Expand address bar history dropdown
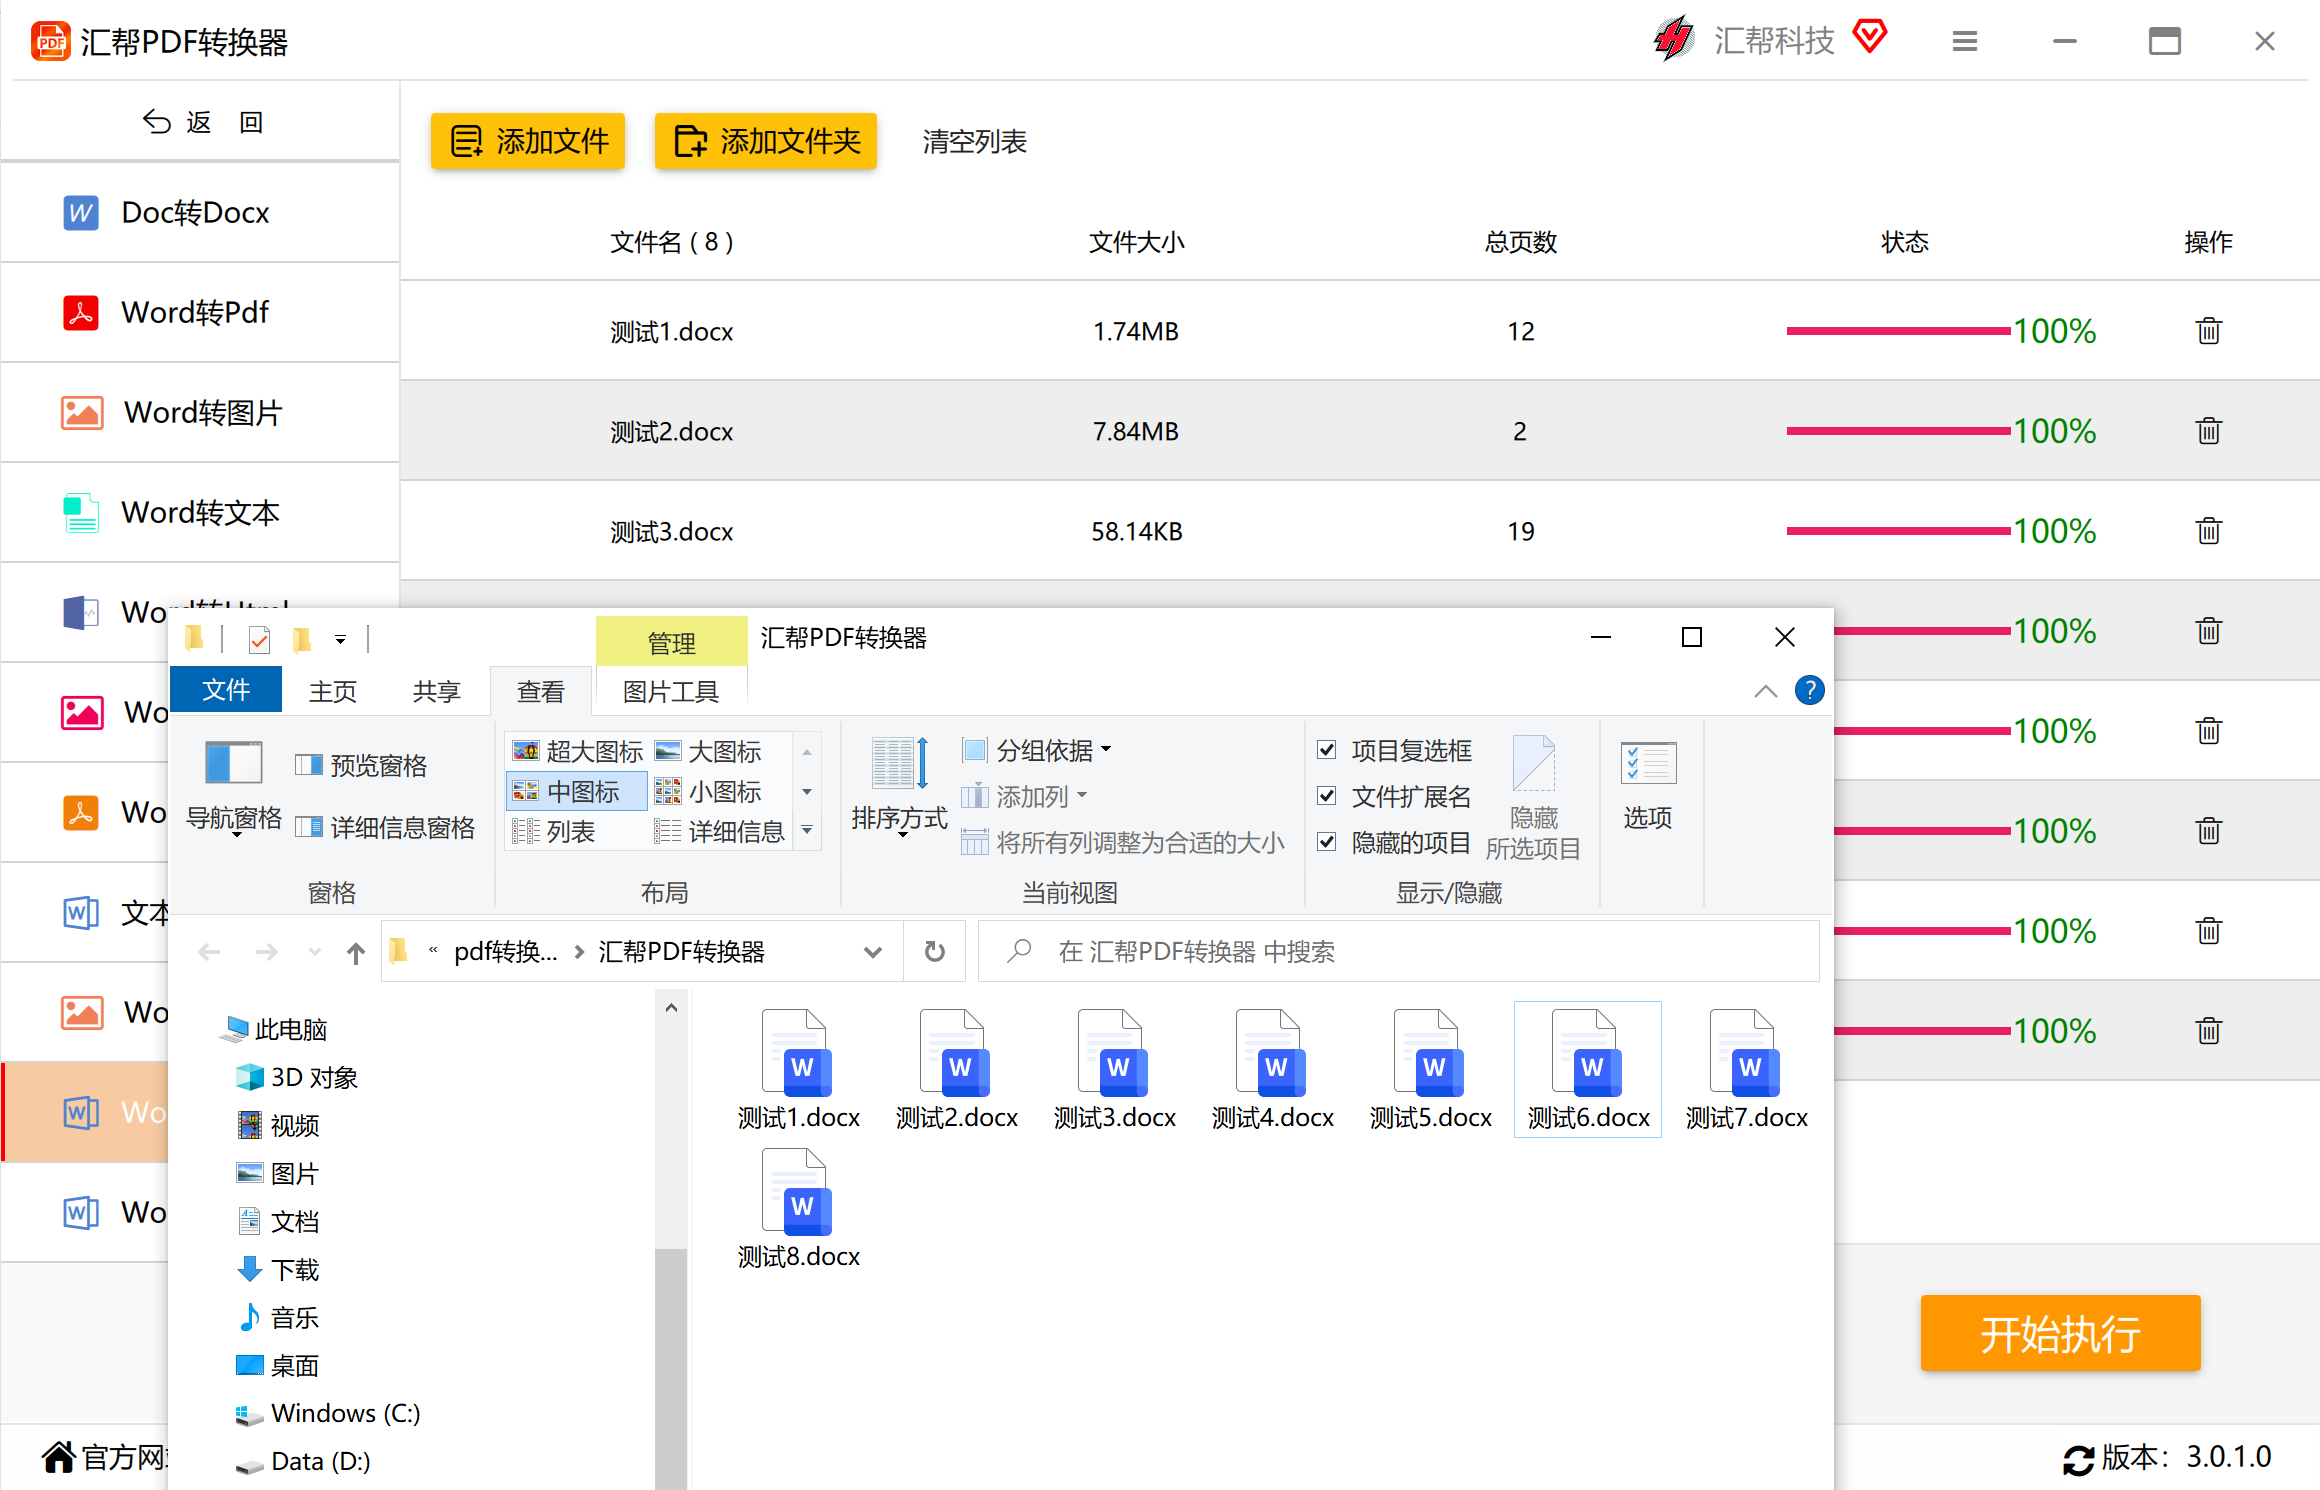 click(872, 952)
